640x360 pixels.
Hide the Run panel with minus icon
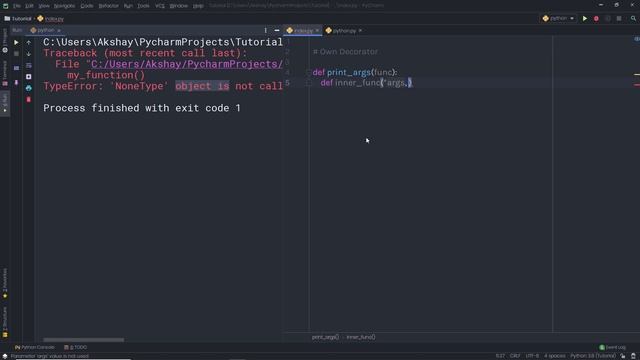coord(277,30)
